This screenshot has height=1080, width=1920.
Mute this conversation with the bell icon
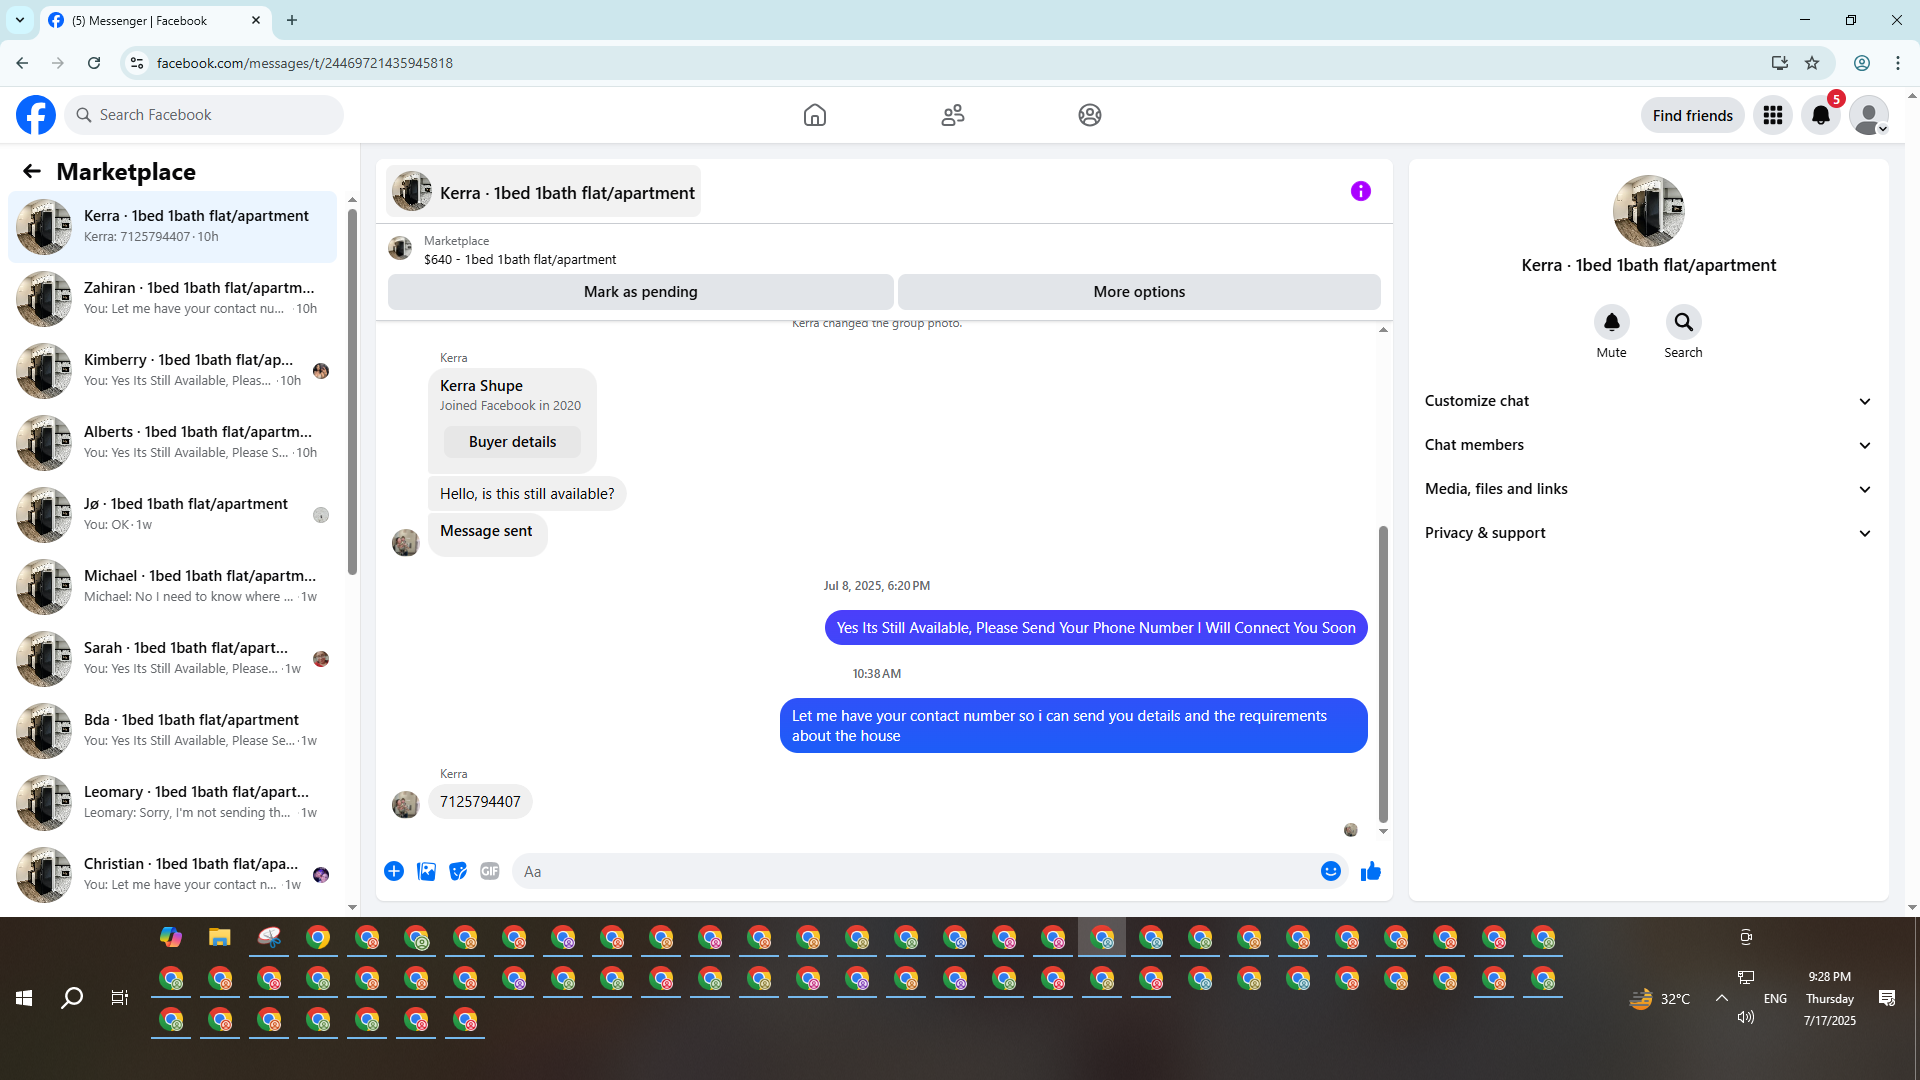tap(1612, 322)
